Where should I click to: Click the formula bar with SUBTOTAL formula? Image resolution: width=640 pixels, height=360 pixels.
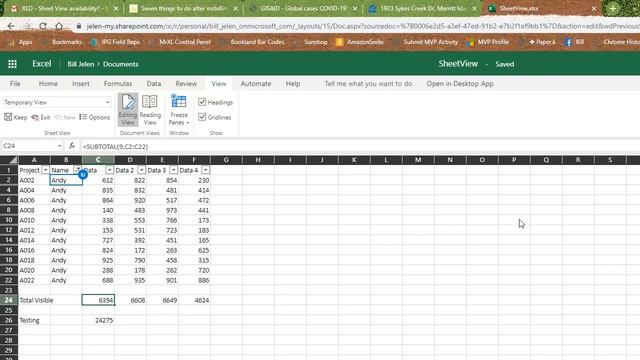coord(359,146)
